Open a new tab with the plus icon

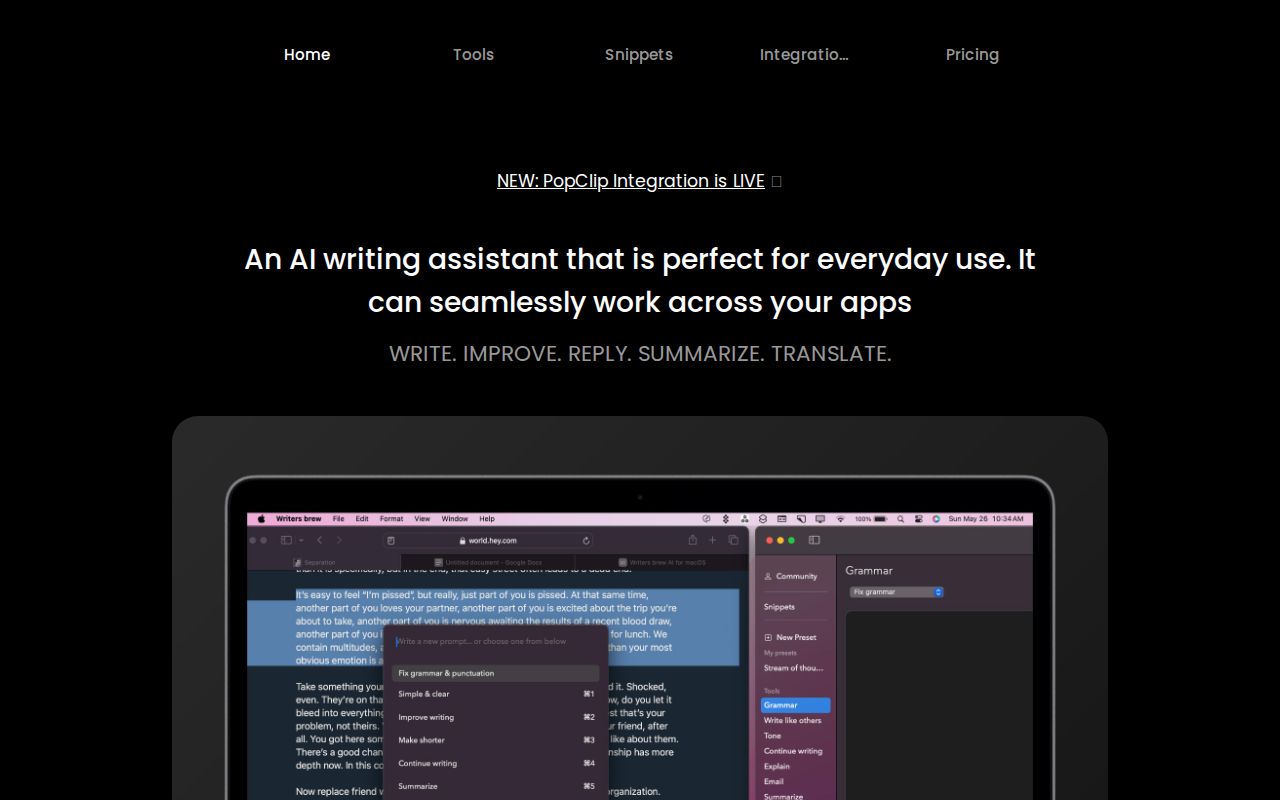pyautogui.click(x=712, y=540)
